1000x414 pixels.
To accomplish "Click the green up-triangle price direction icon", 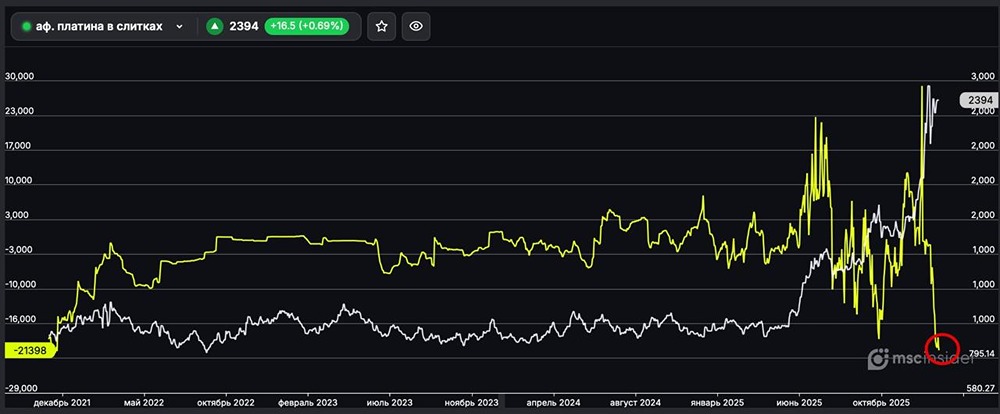I will pos(214,27).
